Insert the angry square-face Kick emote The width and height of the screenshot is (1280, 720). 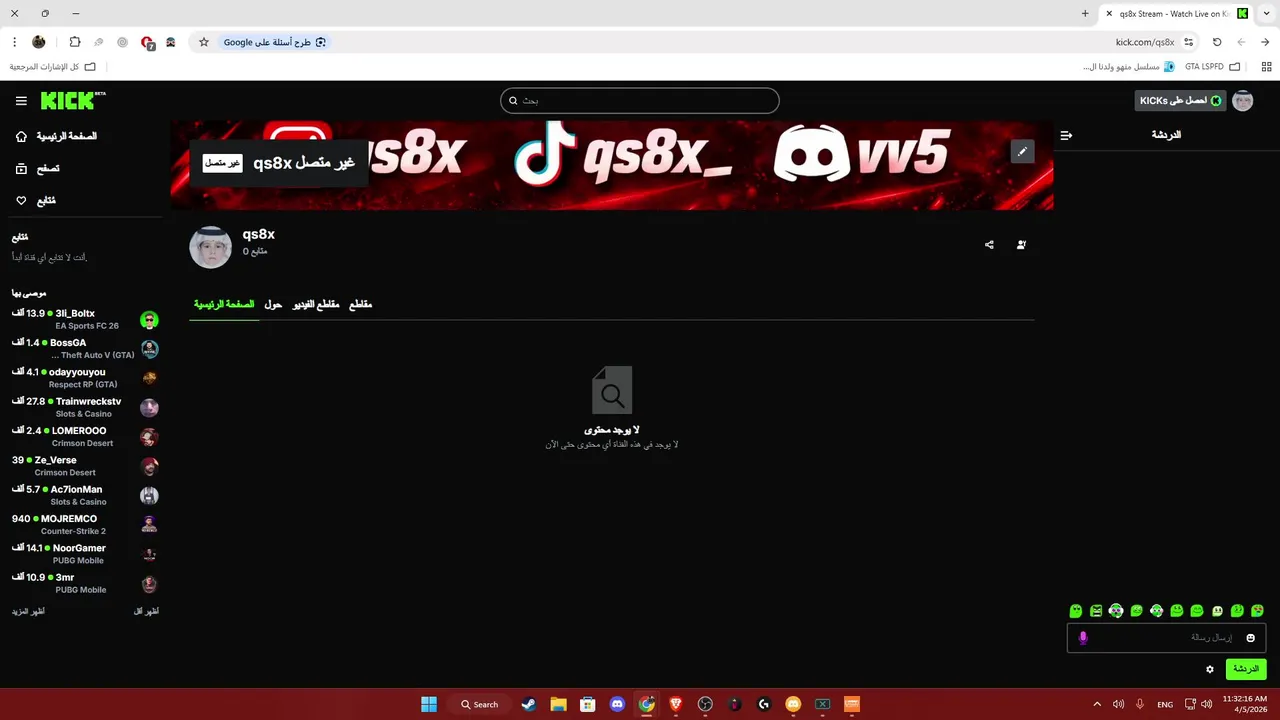tap(1096, 611)
